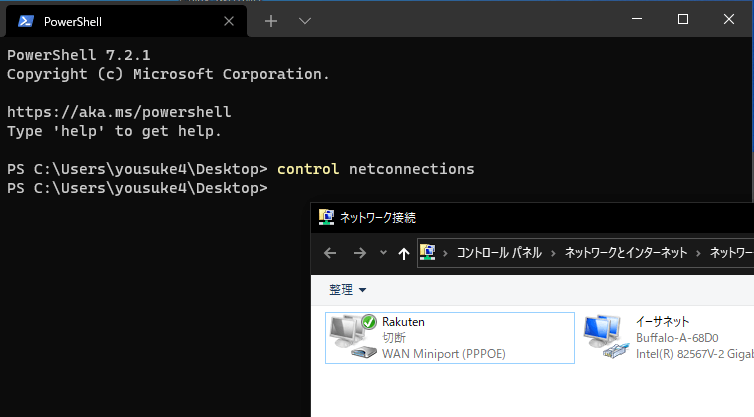Expand the chevron after ネットワークとインターネット
The height and width of the screenshot is (417, 754).
coord(698,253)
